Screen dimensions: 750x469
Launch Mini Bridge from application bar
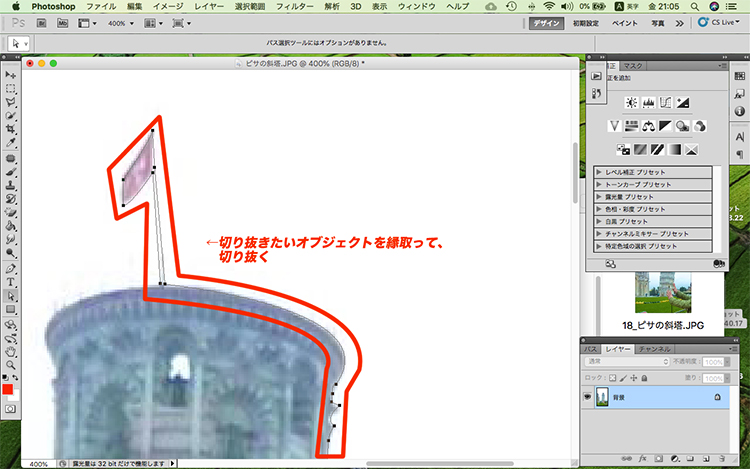(x=63, y=23)
